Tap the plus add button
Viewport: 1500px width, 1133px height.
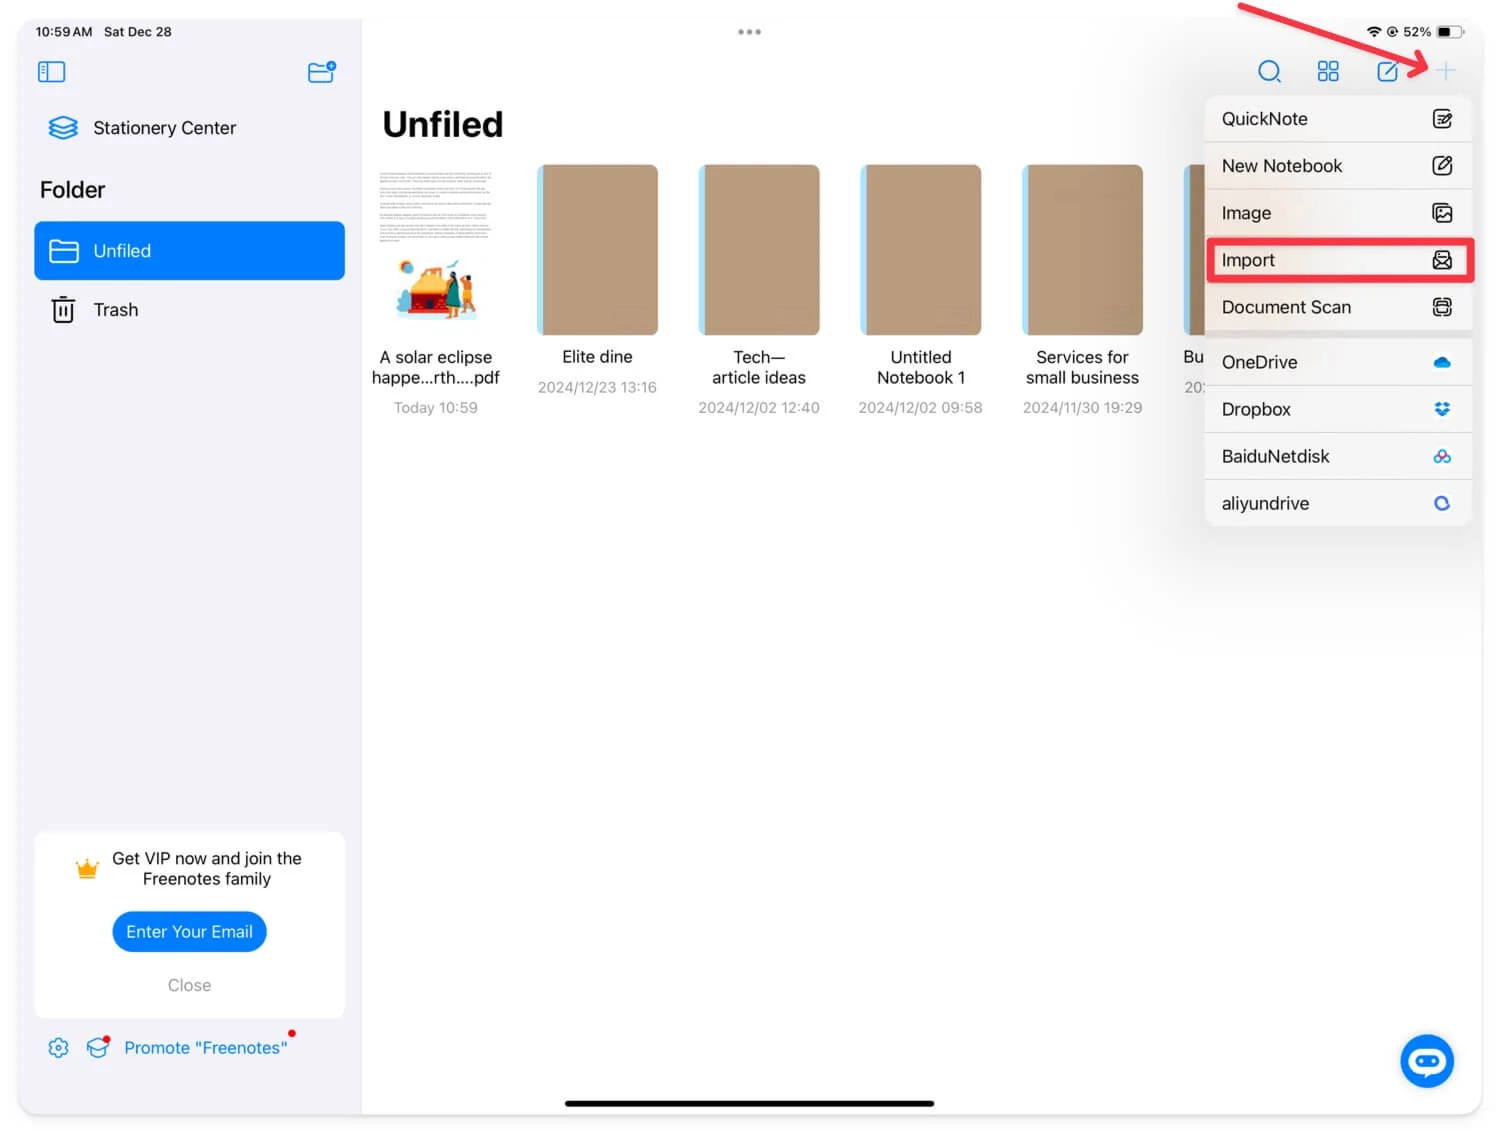(x=1445, y=71)
